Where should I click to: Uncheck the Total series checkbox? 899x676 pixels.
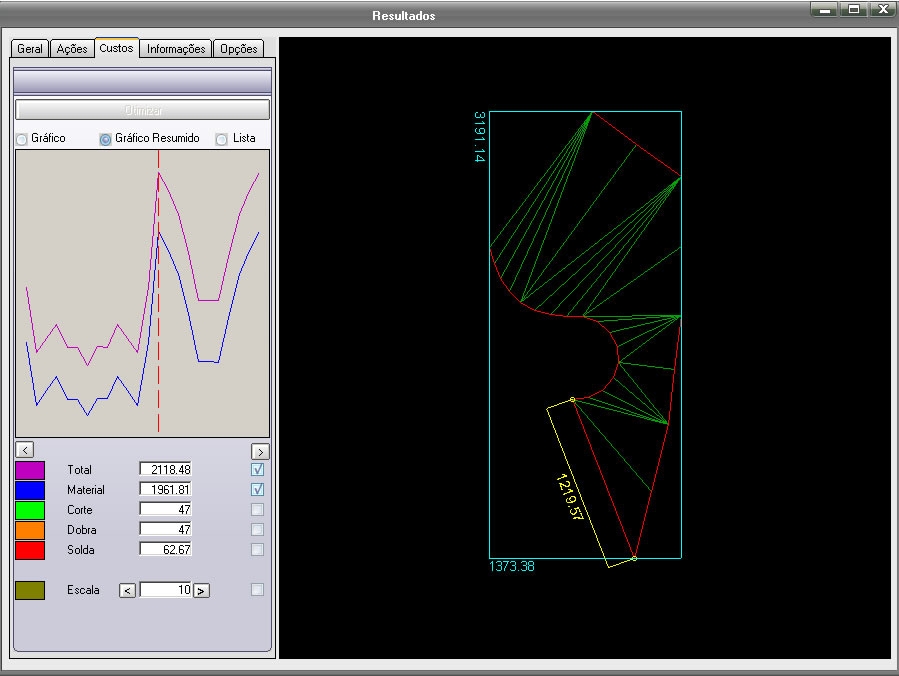coord(257,469)
